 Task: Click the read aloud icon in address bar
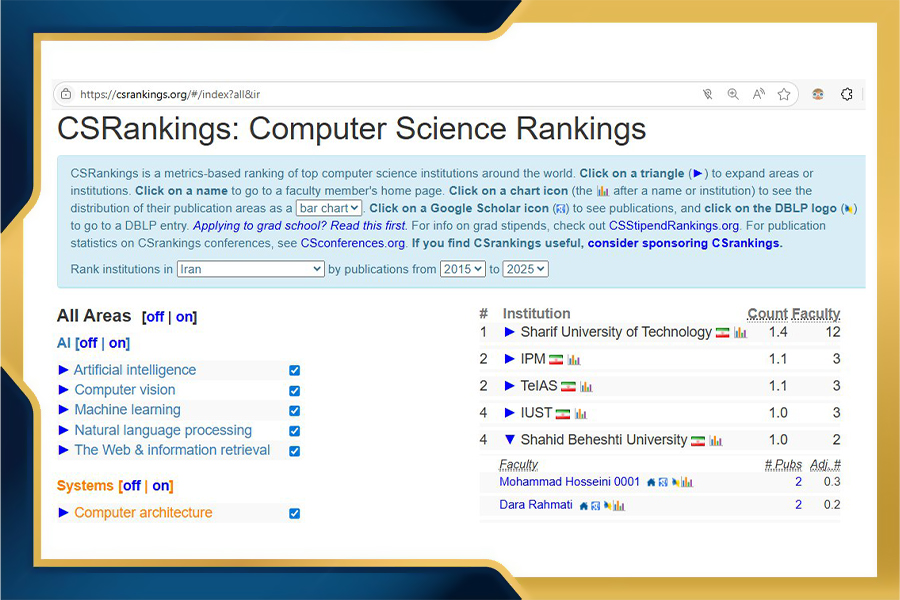pyautogui.click(x=759, y=94)
